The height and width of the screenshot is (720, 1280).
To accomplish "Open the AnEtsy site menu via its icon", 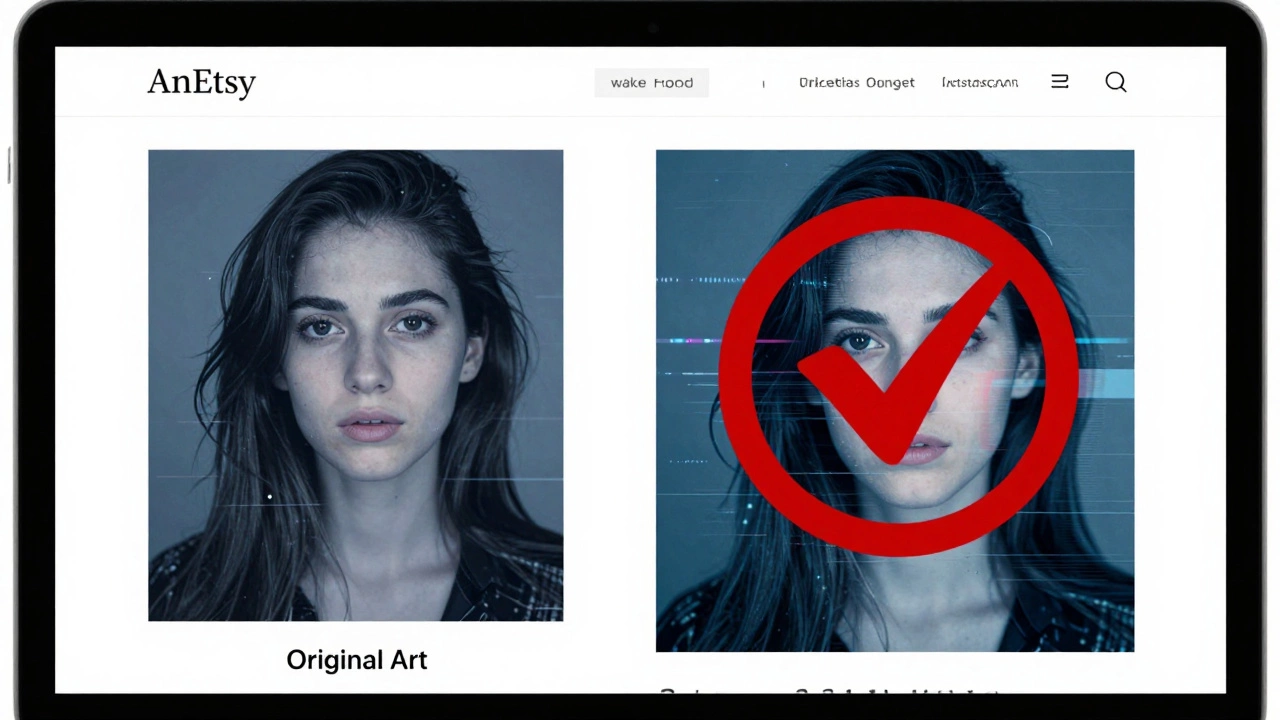I will (1059, 81).
